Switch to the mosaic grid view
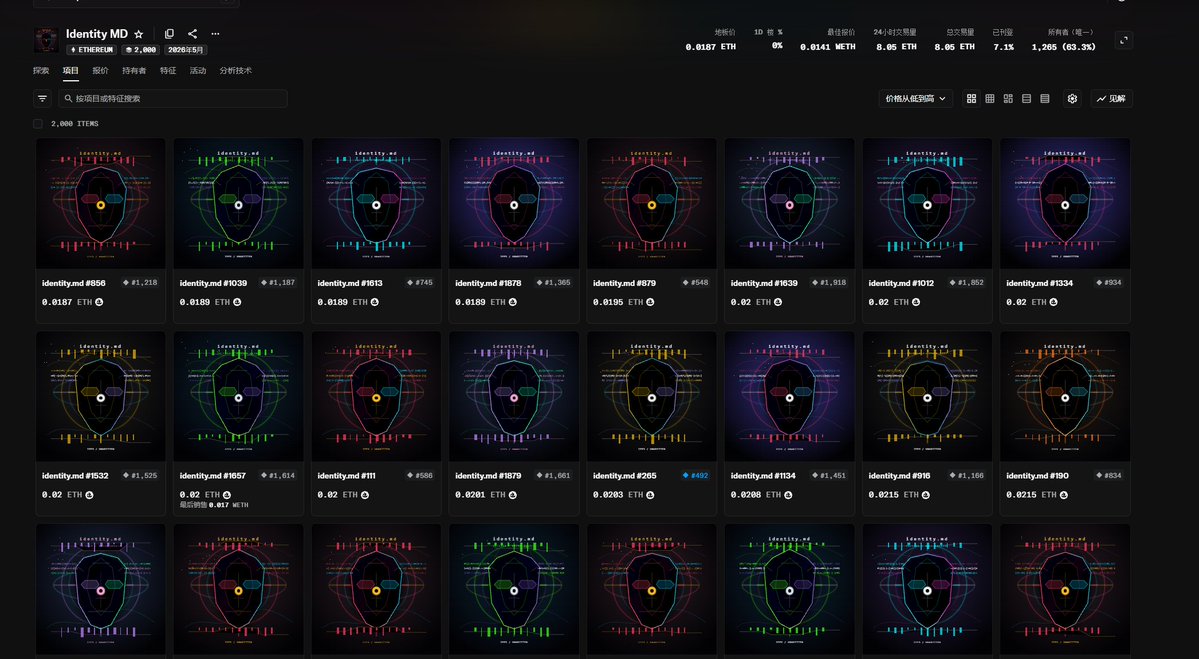Viewport: 1199px width, 659px height. tap(1008, 99)
